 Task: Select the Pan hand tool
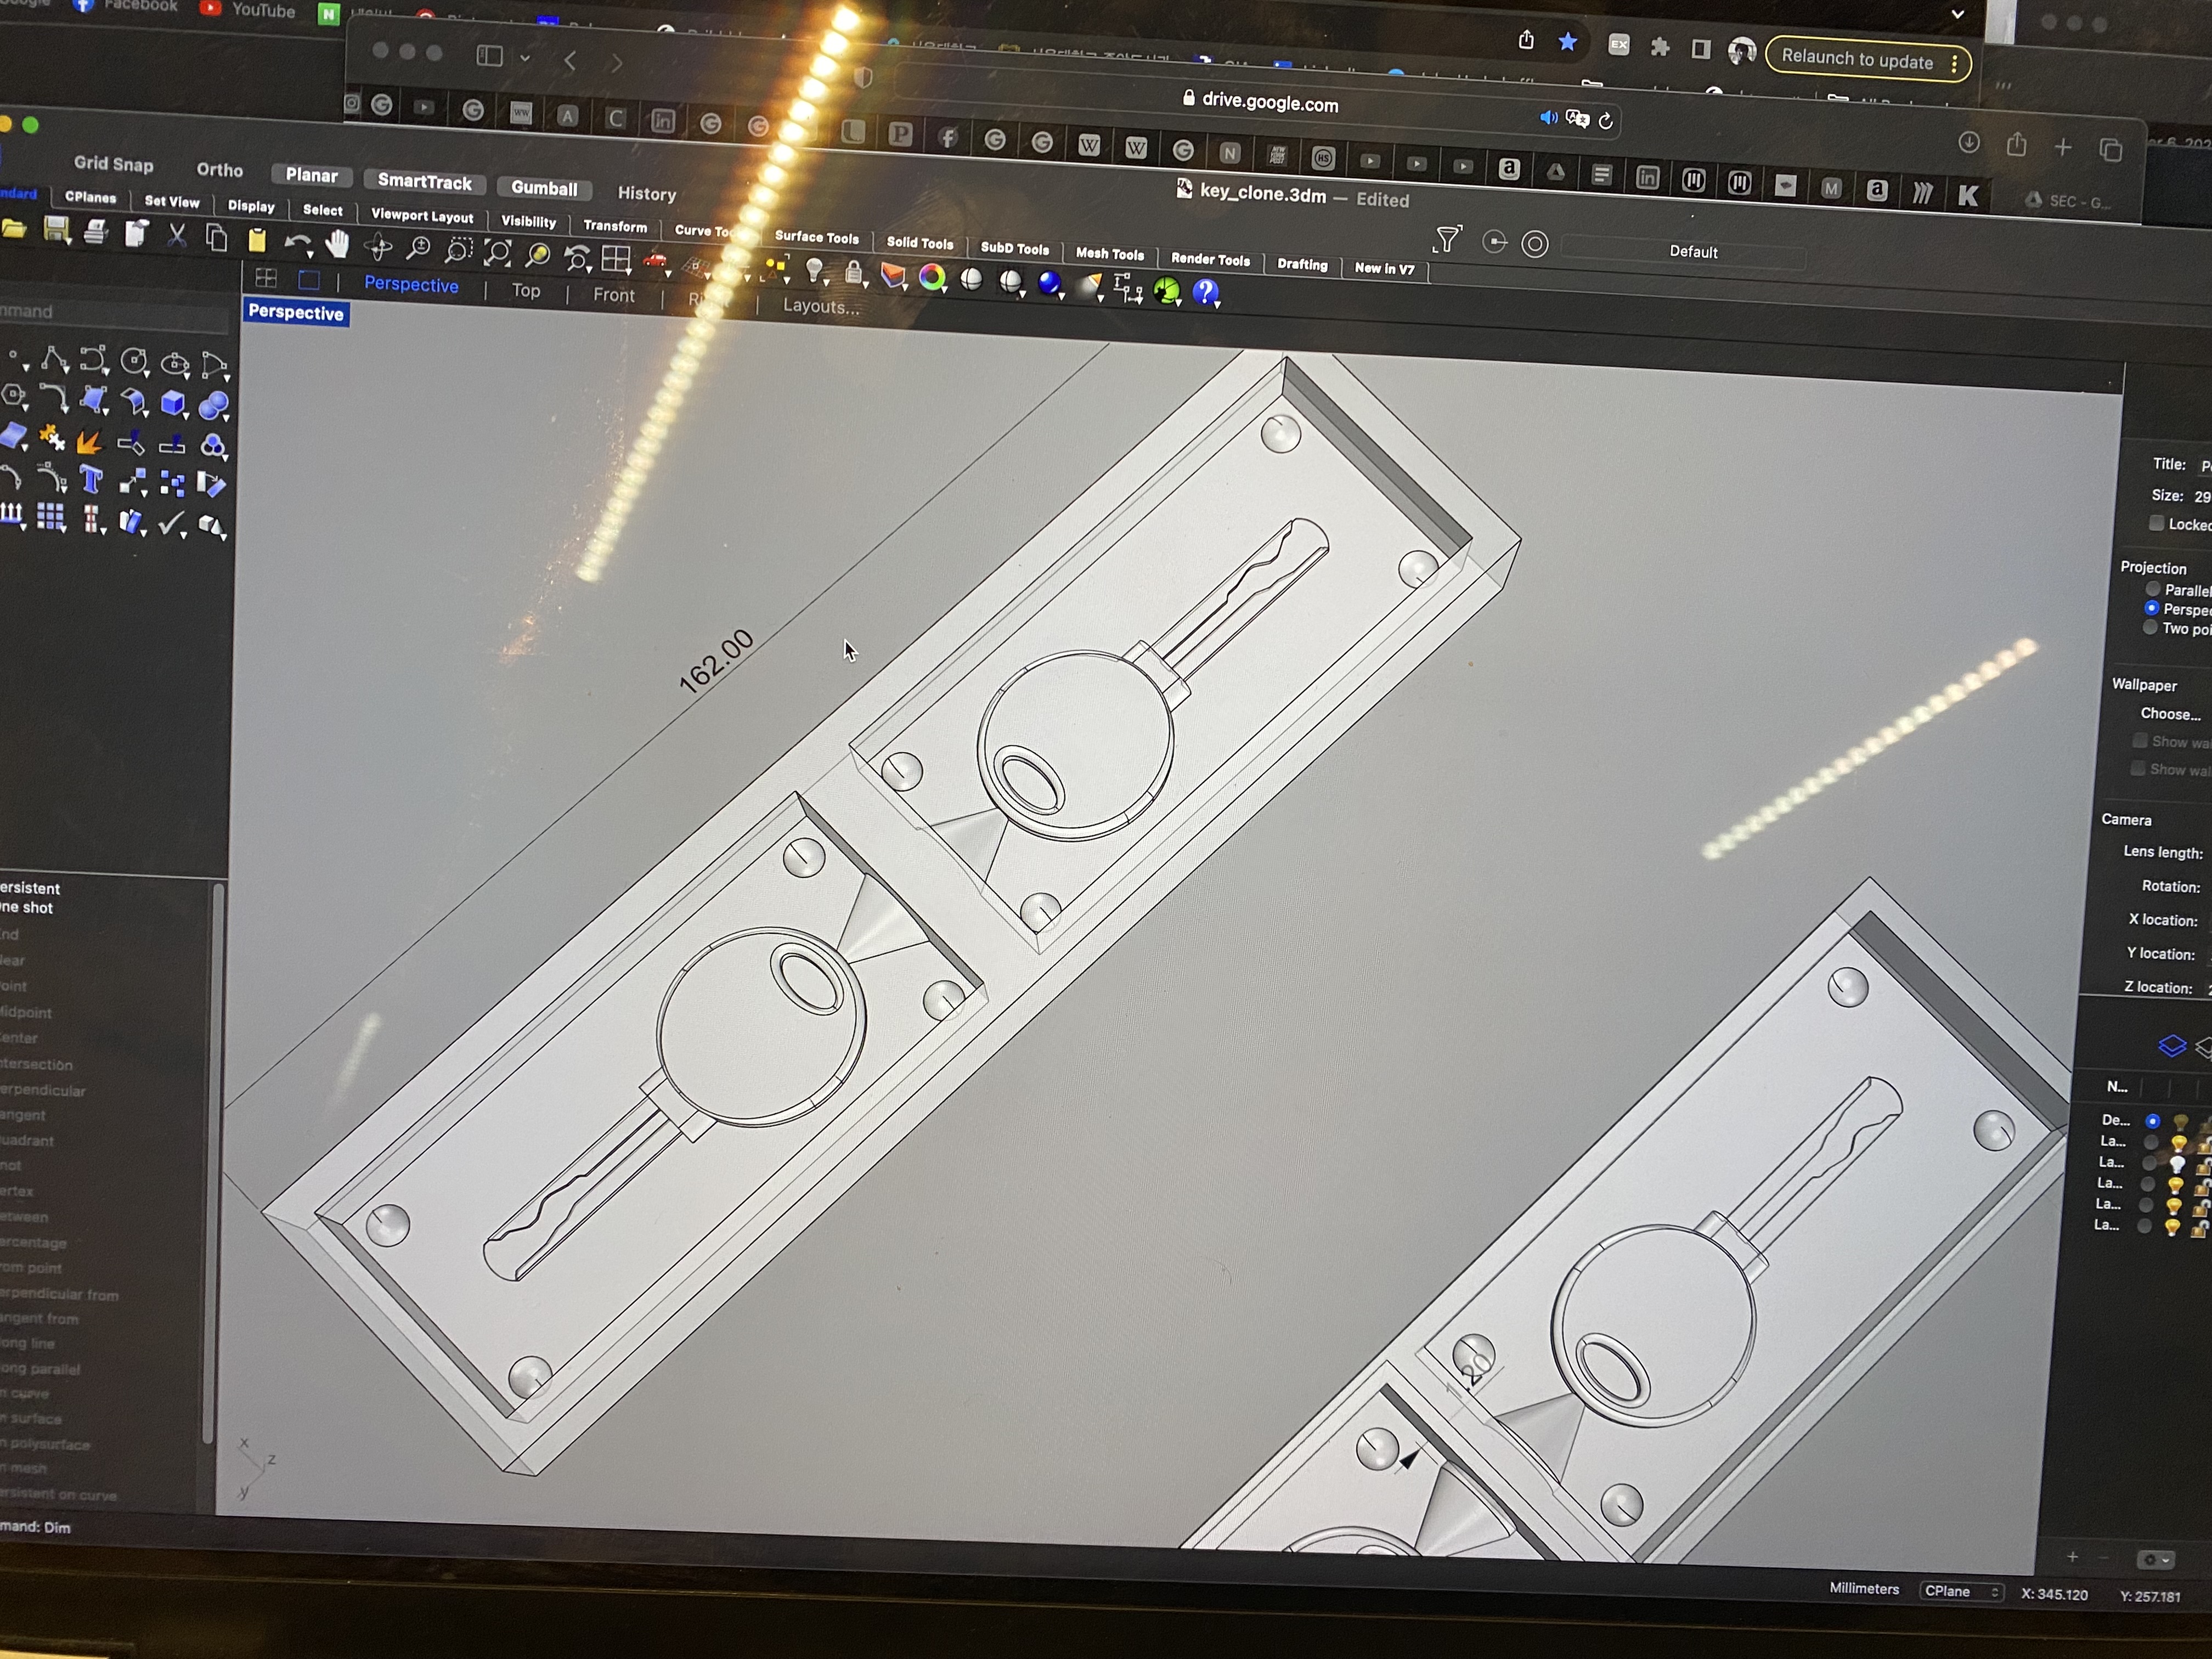tap(338, 244)
